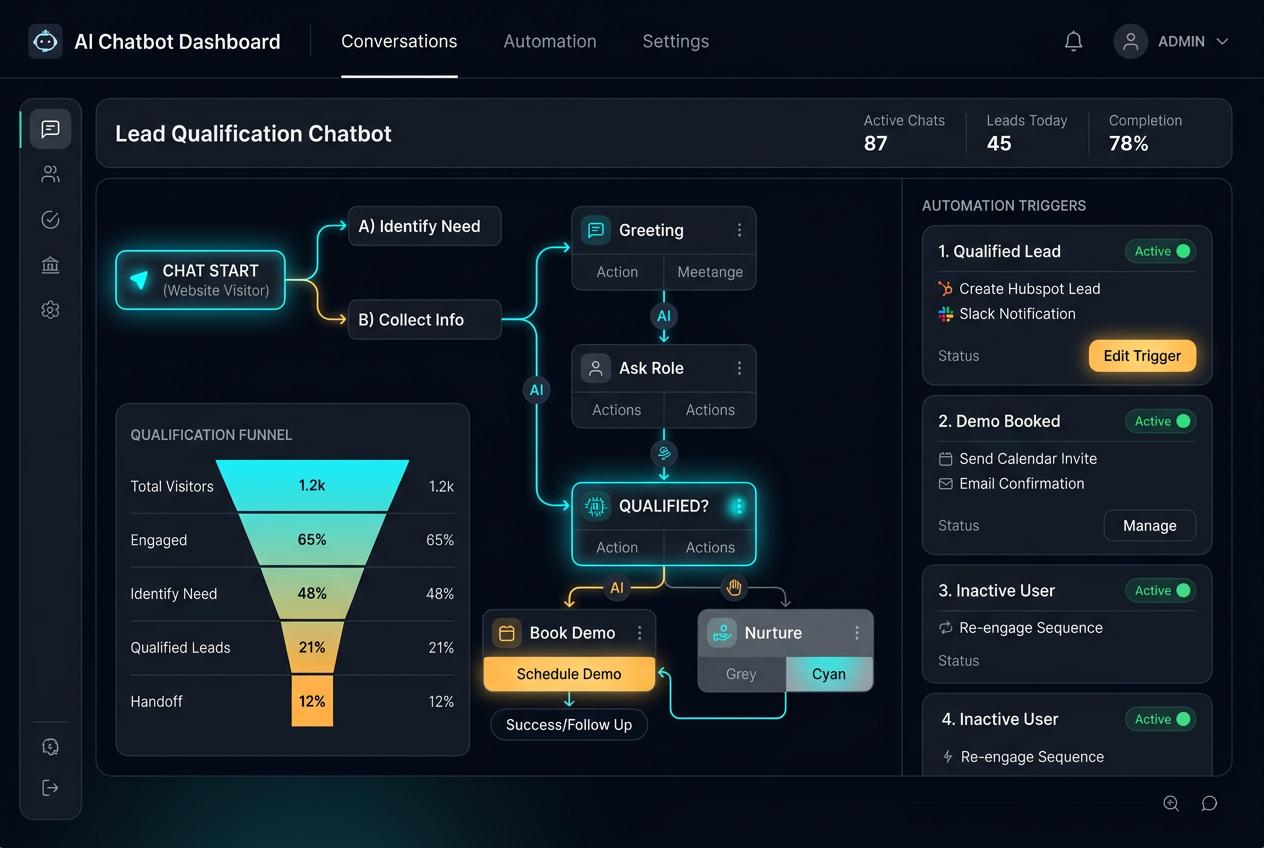The image size is (1264, 848).
Task: Click the logout icon in the sidebar
Action: pos(50,788)
